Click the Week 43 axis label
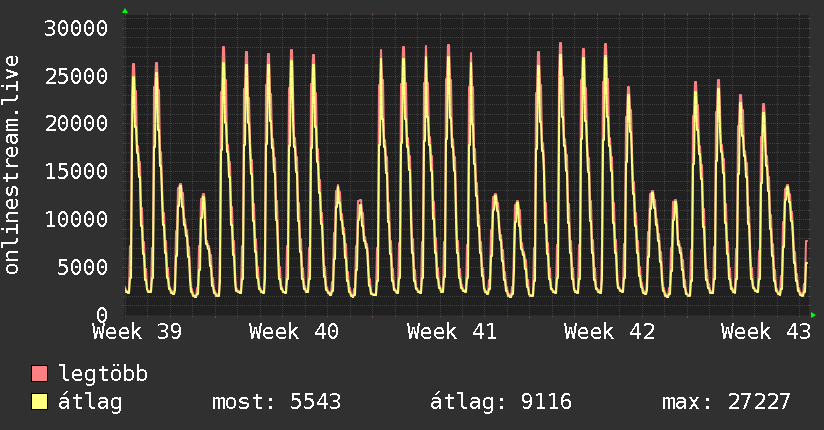The width and height of the screenshot is (824, 430). pyautogui.click(x=766, y=332)
